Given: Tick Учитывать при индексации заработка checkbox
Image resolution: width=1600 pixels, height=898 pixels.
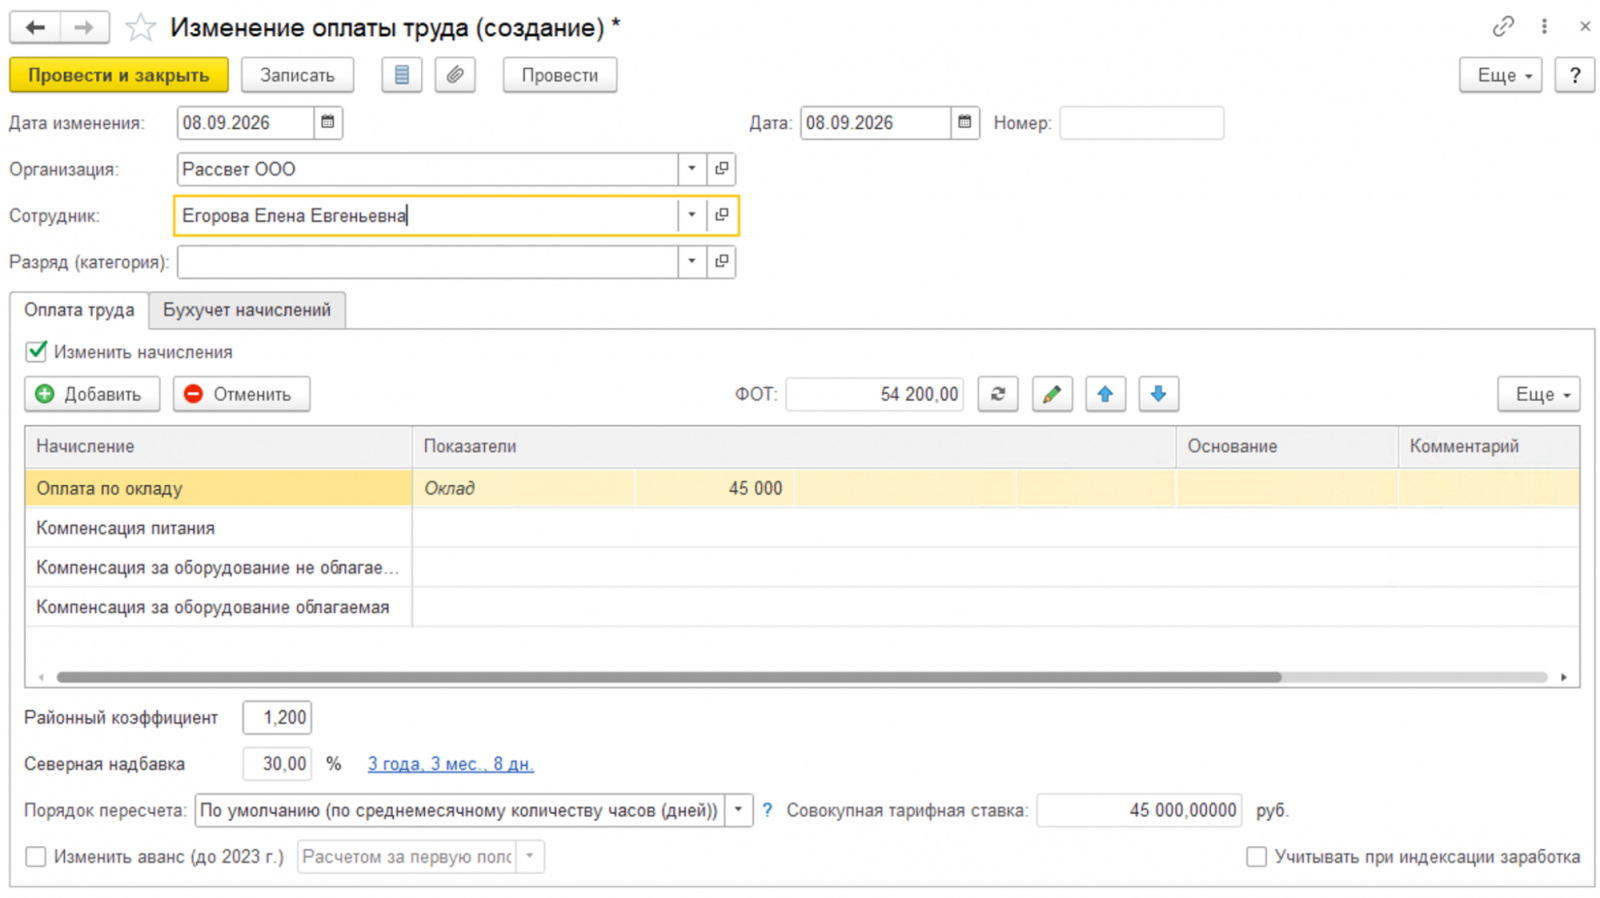Looking at the screenshot, I should click(1257, 857).
